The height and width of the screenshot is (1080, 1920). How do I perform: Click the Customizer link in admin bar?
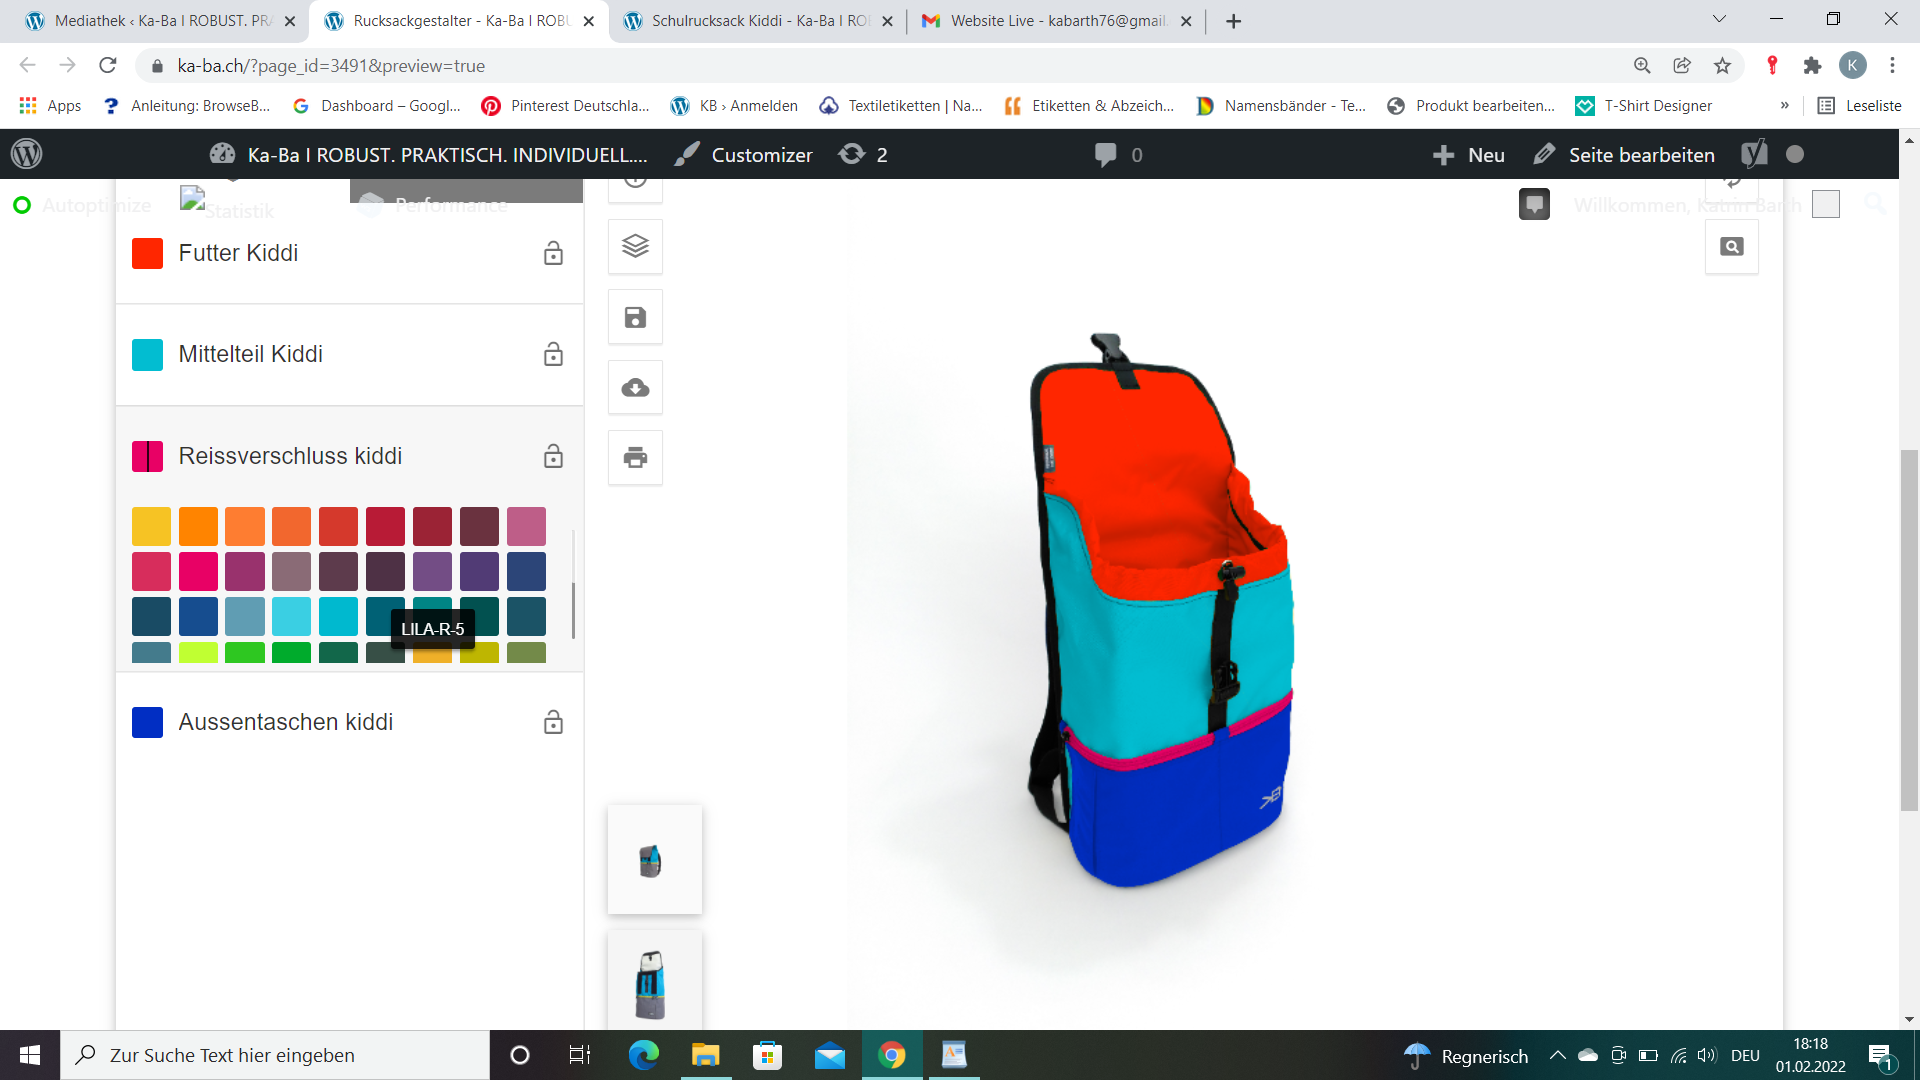point(744,155)
